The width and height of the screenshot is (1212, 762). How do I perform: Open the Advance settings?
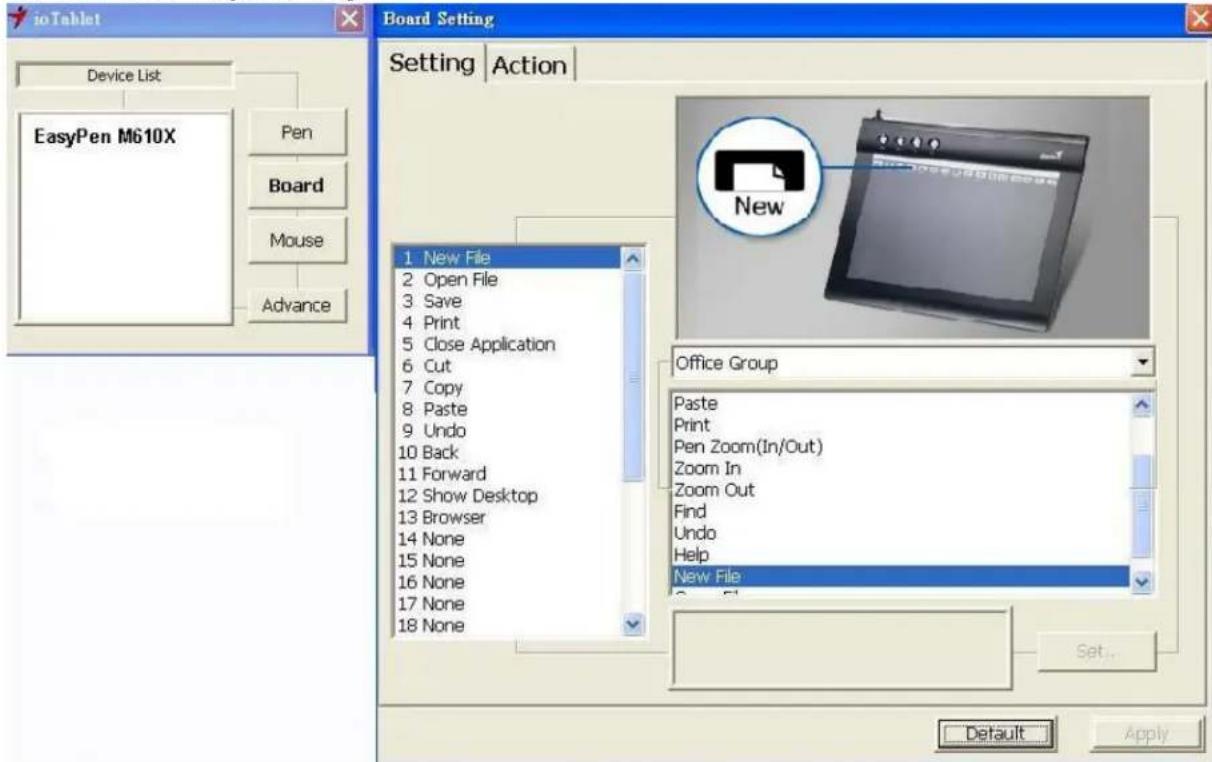point(296,305)
